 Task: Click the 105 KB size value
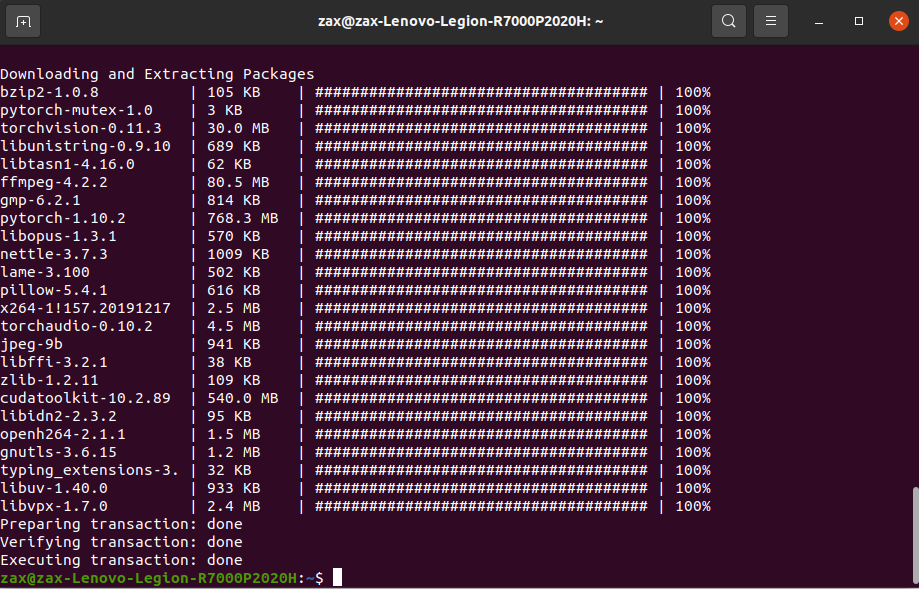pyautogui.click(x=234, y=93)
